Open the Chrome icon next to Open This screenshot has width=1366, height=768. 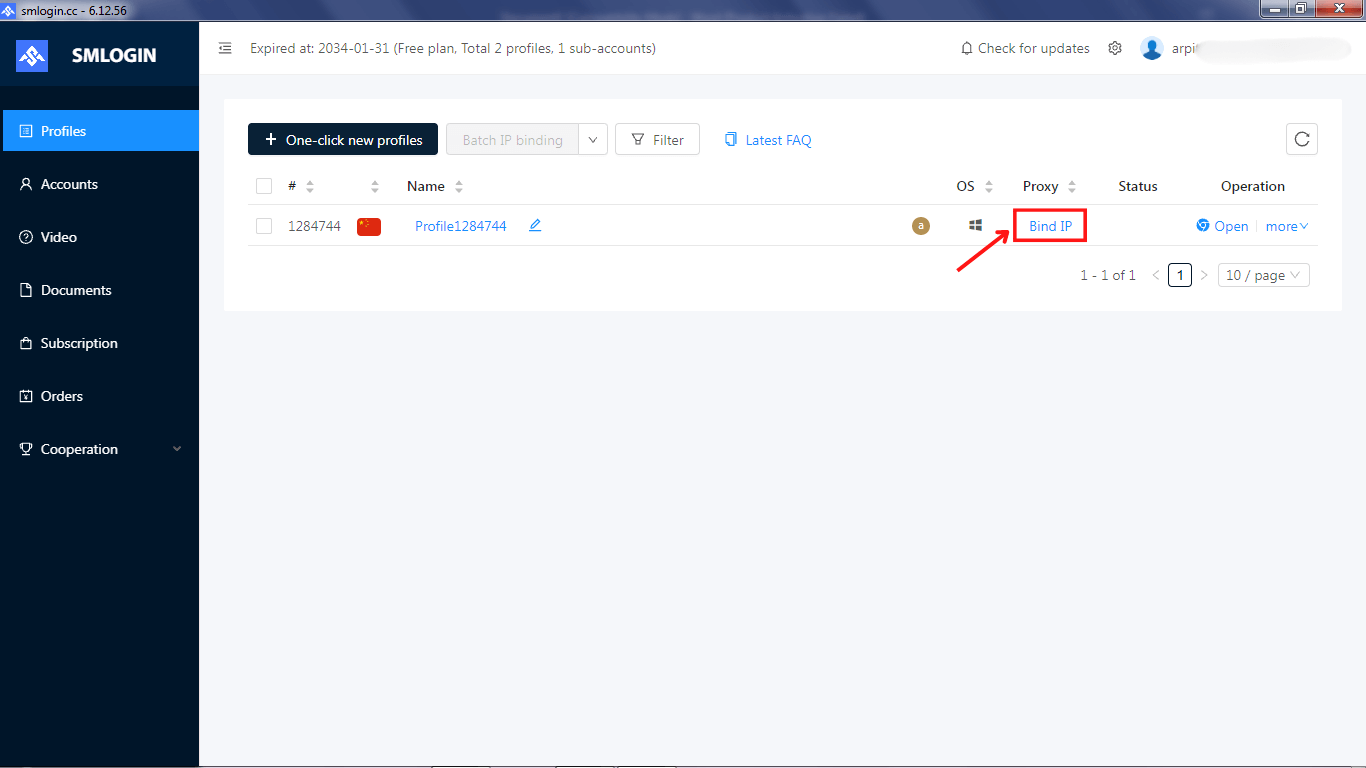coord(1202,225)
